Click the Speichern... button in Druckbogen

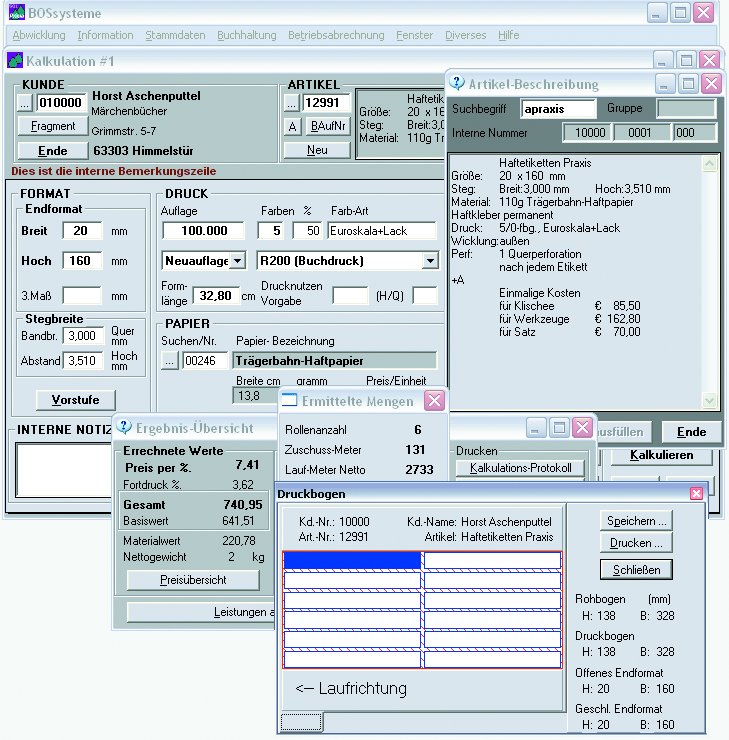tap(636, 521)
